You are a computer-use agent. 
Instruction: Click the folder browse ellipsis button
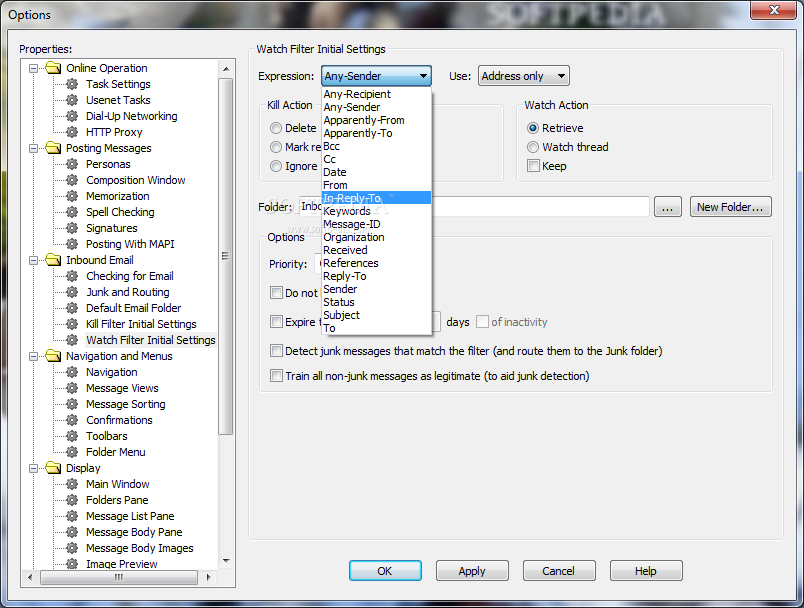(x=668, y=207)
